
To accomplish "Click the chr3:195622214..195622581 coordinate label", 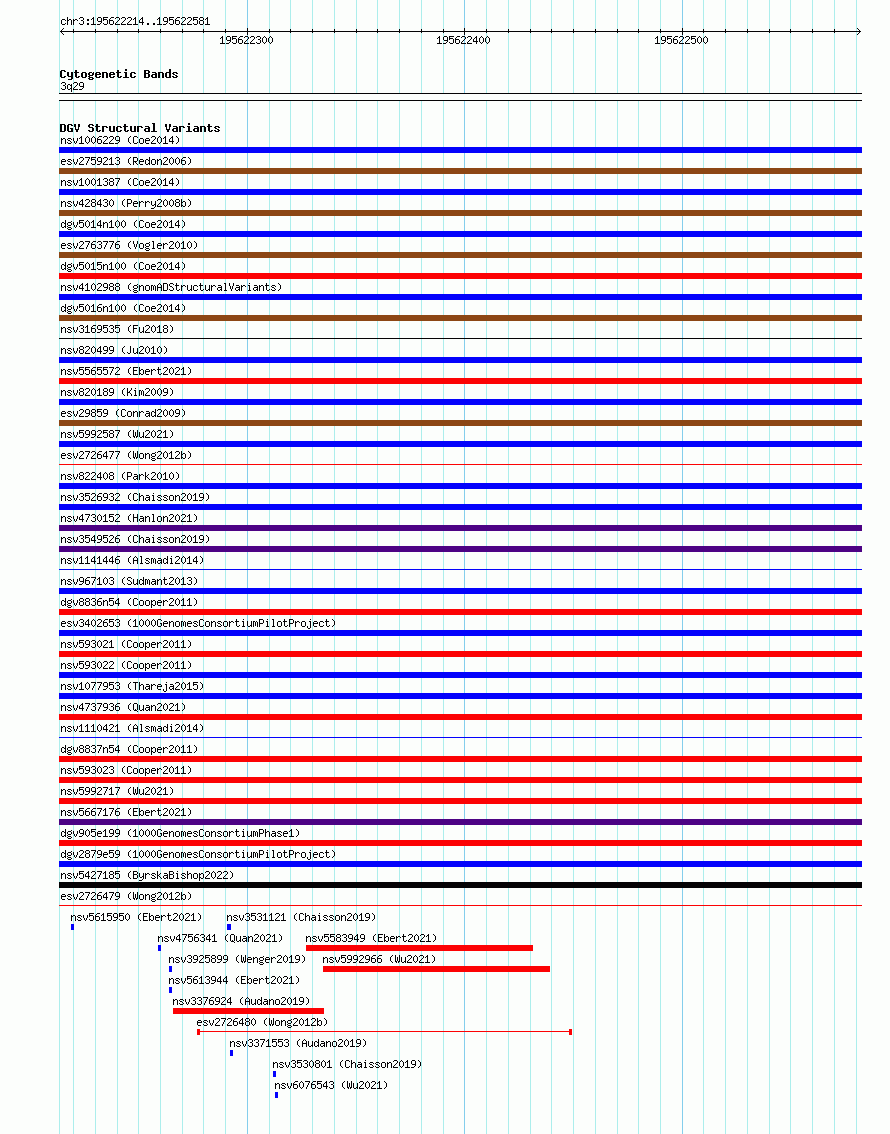I will pos(135,22).
